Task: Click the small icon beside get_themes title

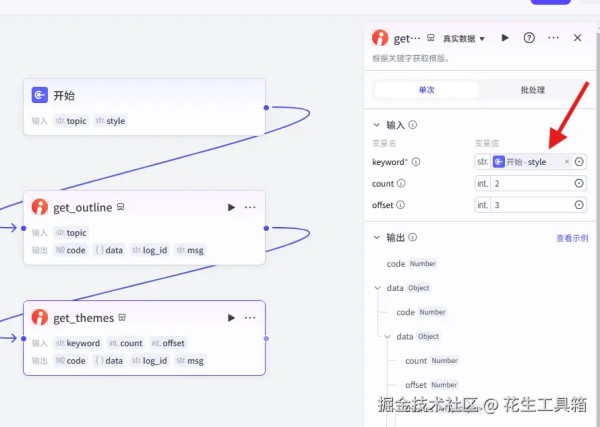Action: coord(122,318)
